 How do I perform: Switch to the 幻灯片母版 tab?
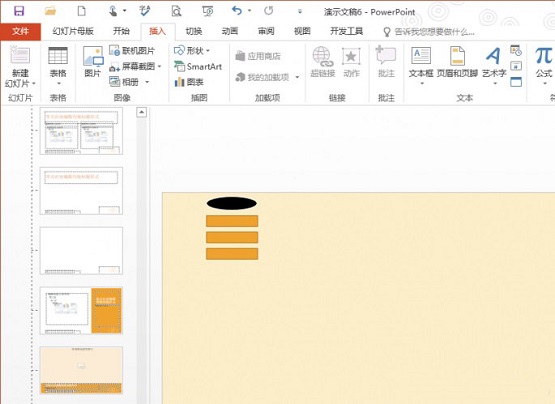pos(73,31)
